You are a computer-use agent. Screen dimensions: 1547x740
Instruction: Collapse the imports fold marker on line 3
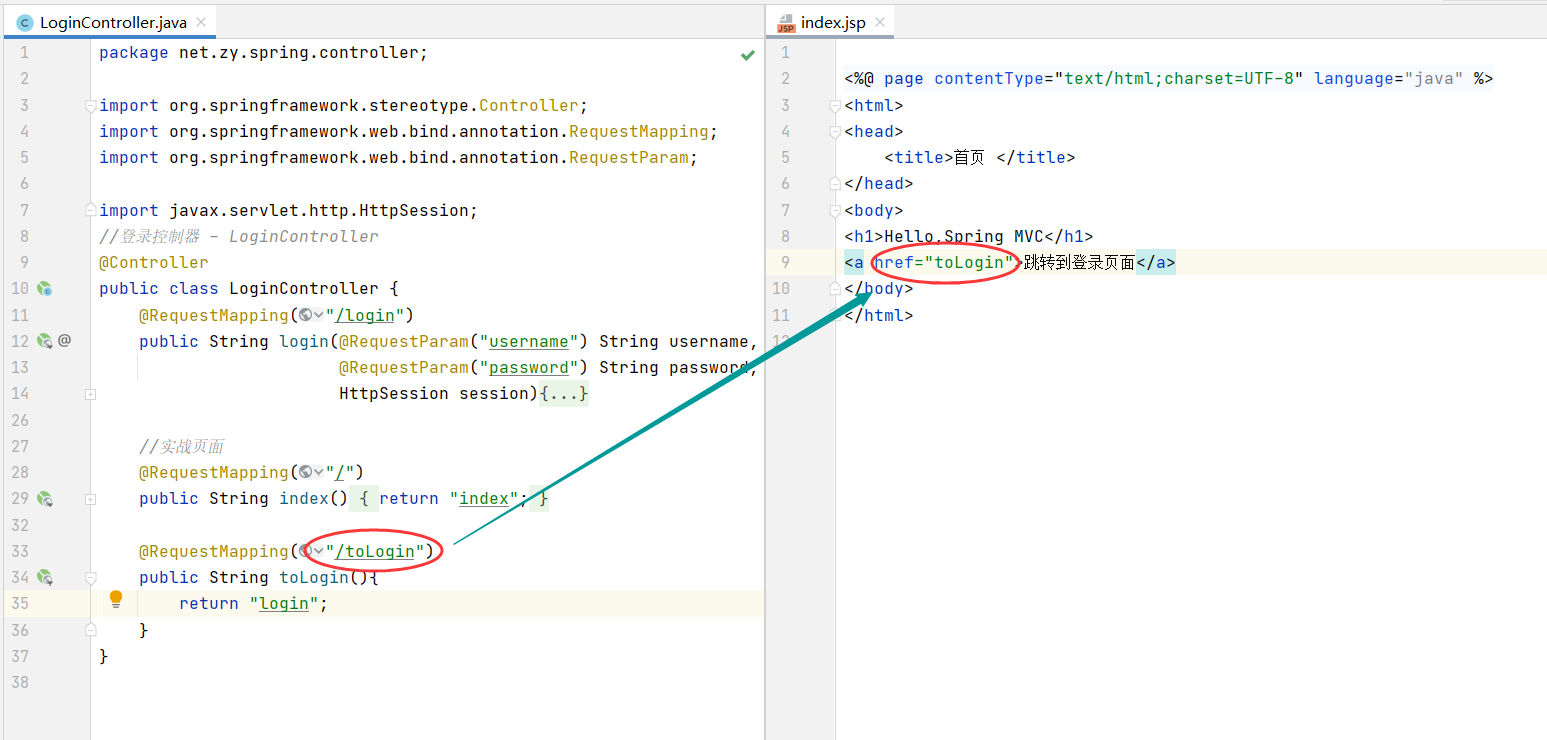[91, 105]
